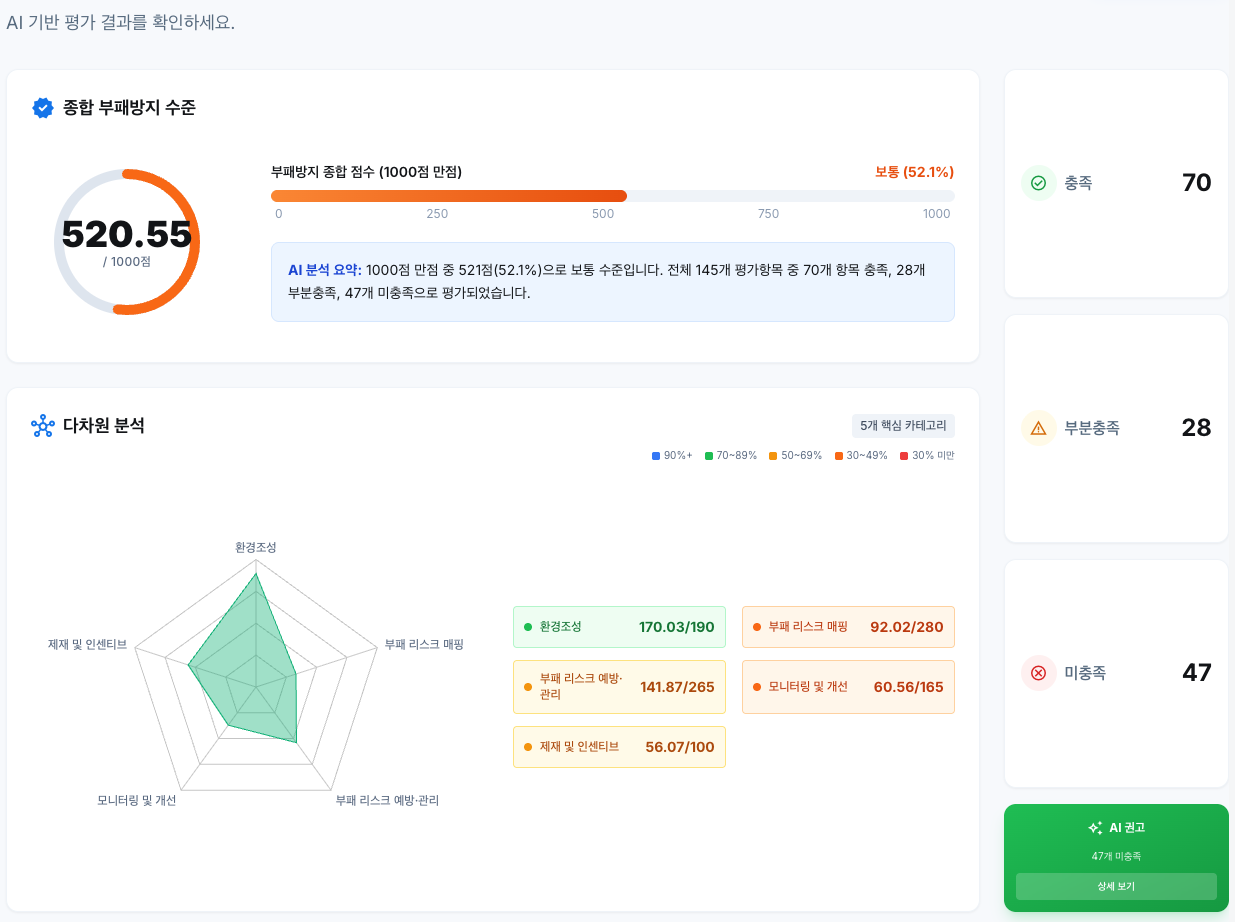The image size is (1235, 922).
Task: Click the blue verified badge icon beside 종합 부패방지 수준
Action: [x=43, y=108]
